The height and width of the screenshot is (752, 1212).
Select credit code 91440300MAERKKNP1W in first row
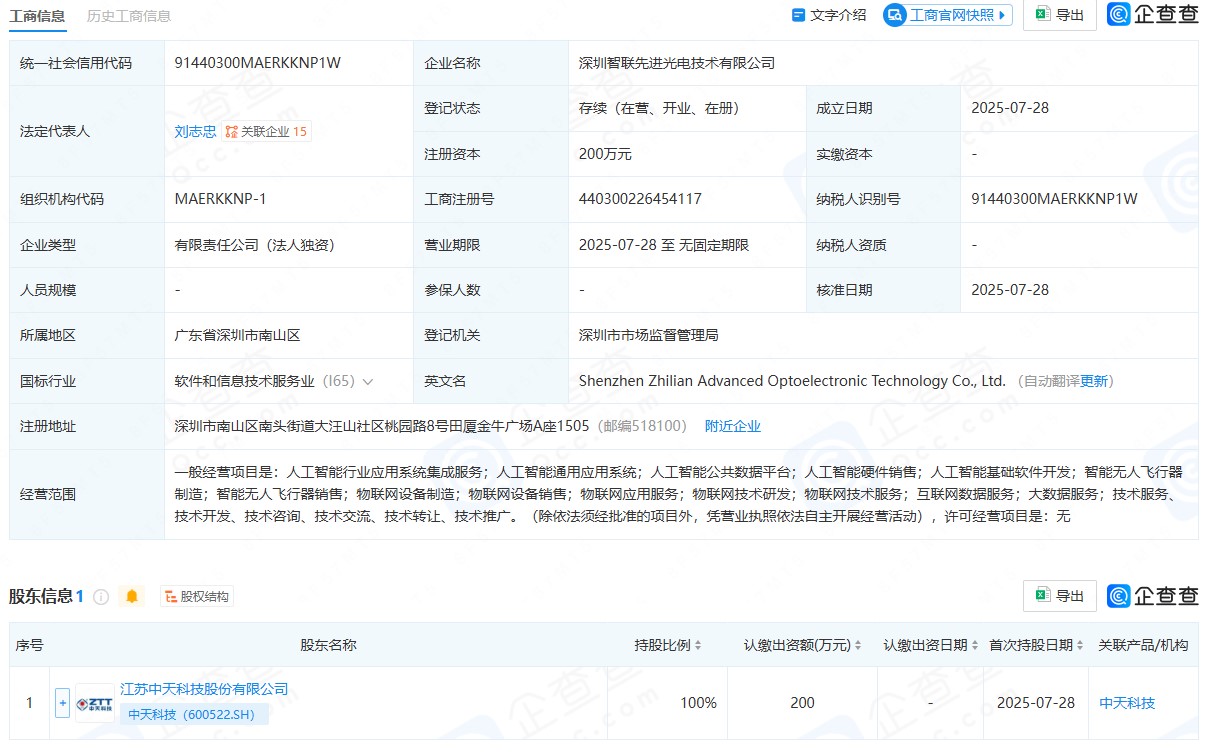tap(258, 63)
